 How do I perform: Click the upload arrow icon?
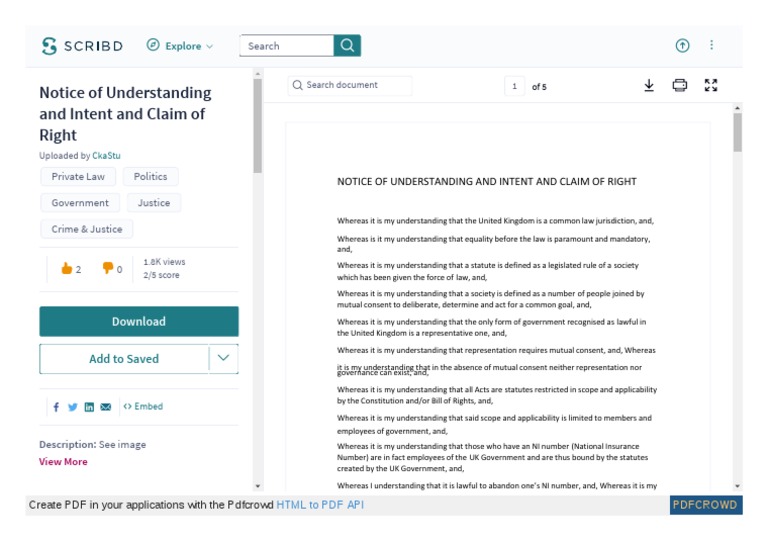682,46
